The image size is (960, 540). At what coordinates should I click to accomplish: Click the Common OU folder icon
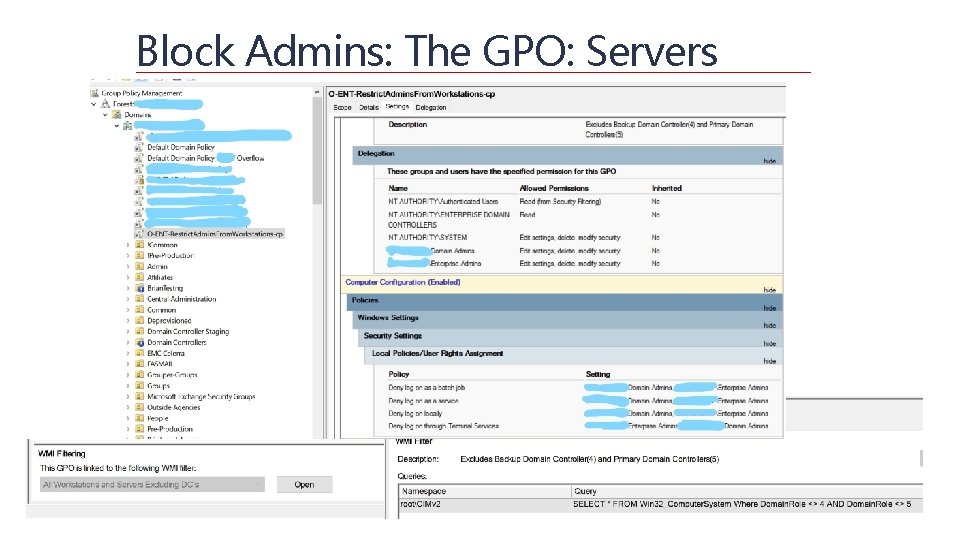(x=140, y=310)
